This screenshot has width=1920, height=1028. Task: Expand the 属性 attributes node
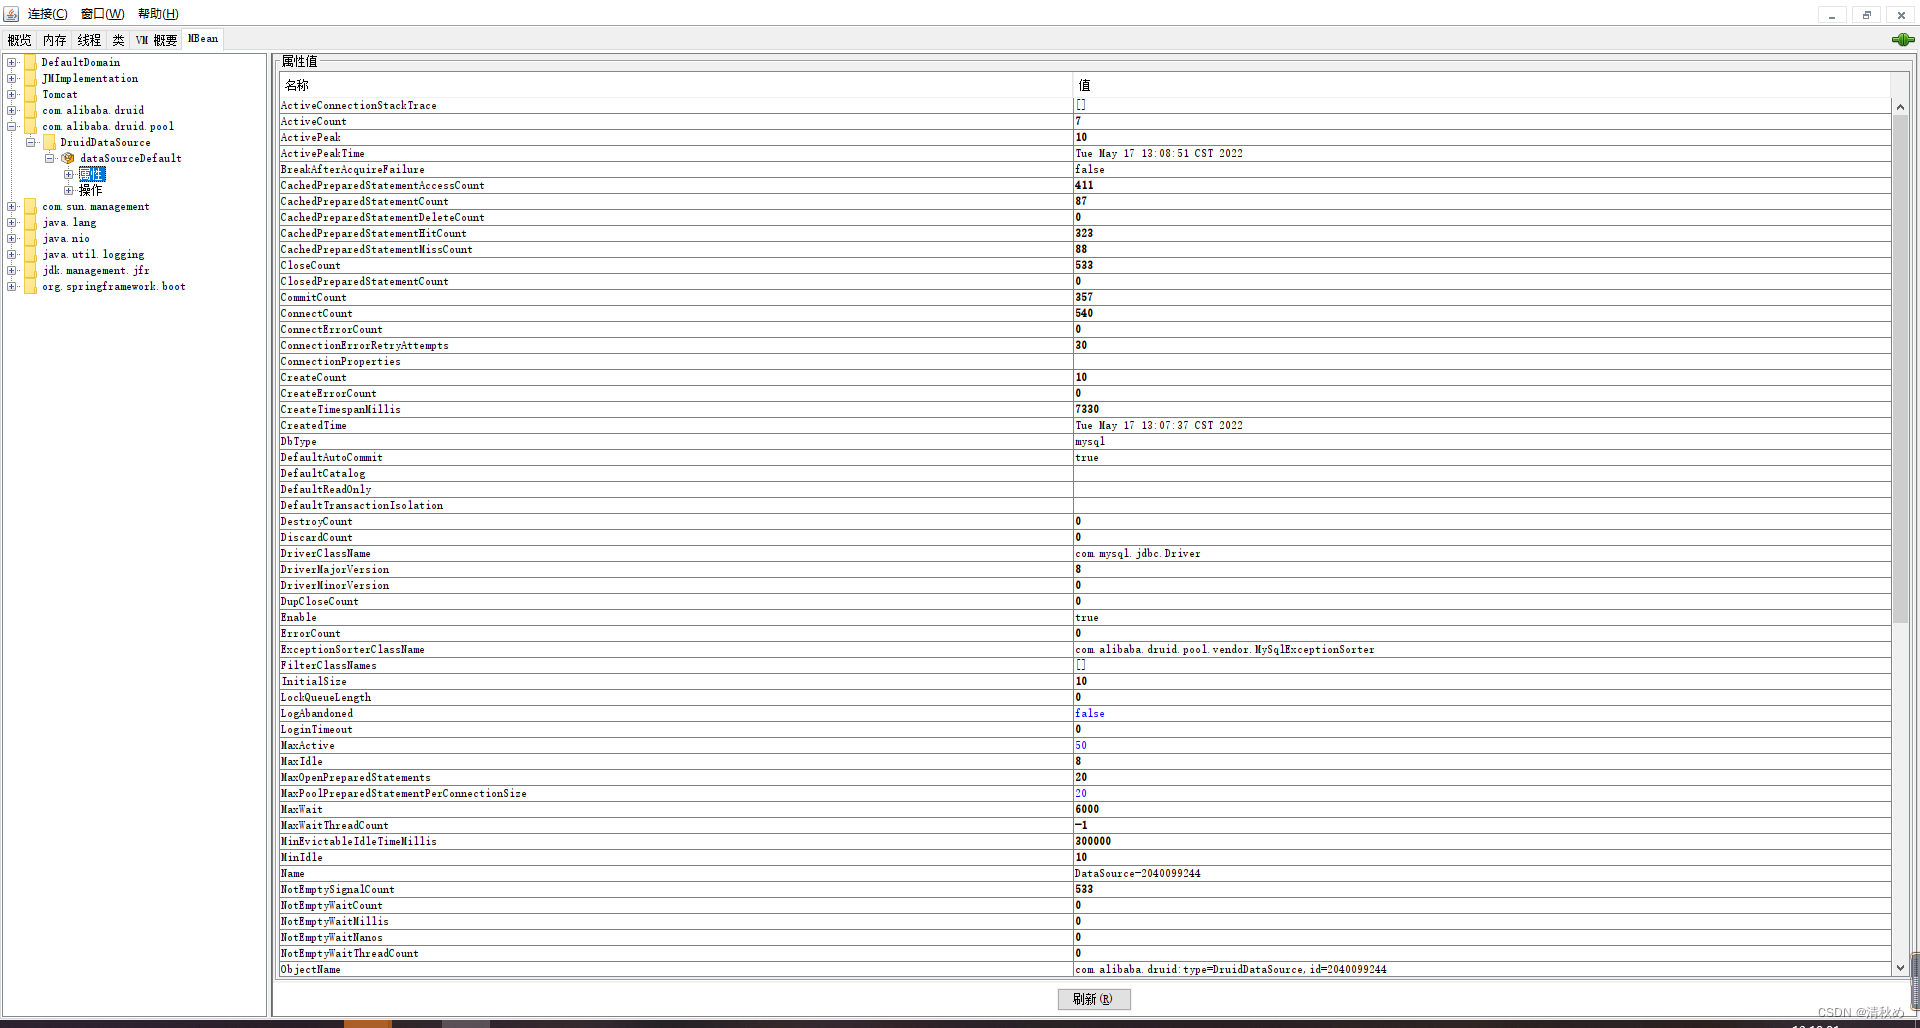[69, 174]
